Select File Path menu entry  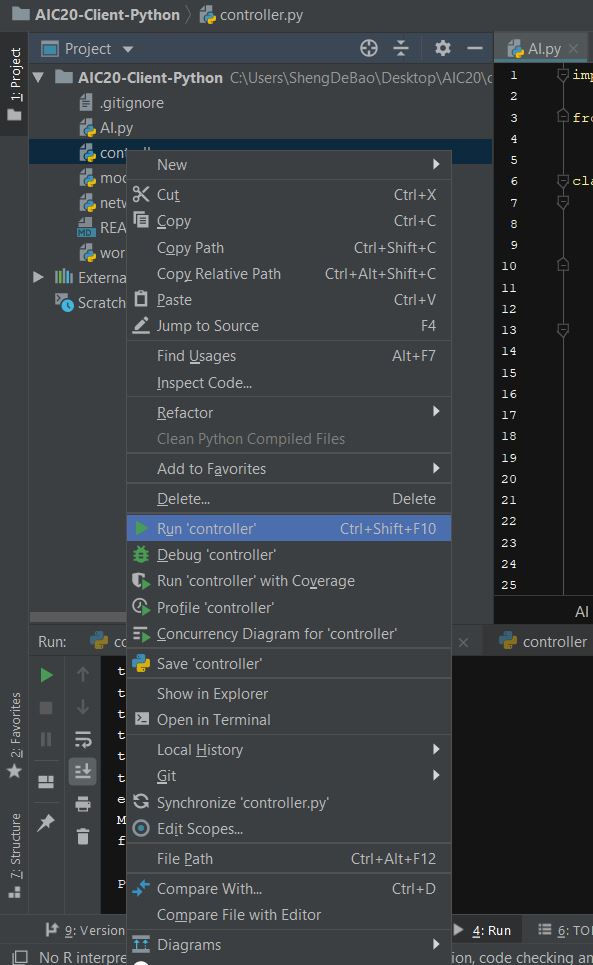pos(289,859)
